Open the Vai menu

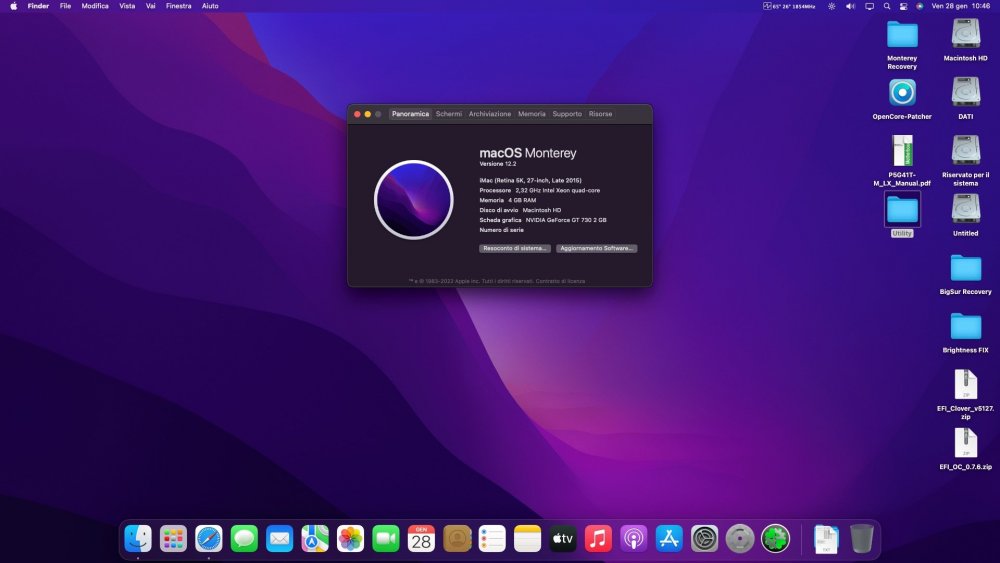(x=151, y=6)
